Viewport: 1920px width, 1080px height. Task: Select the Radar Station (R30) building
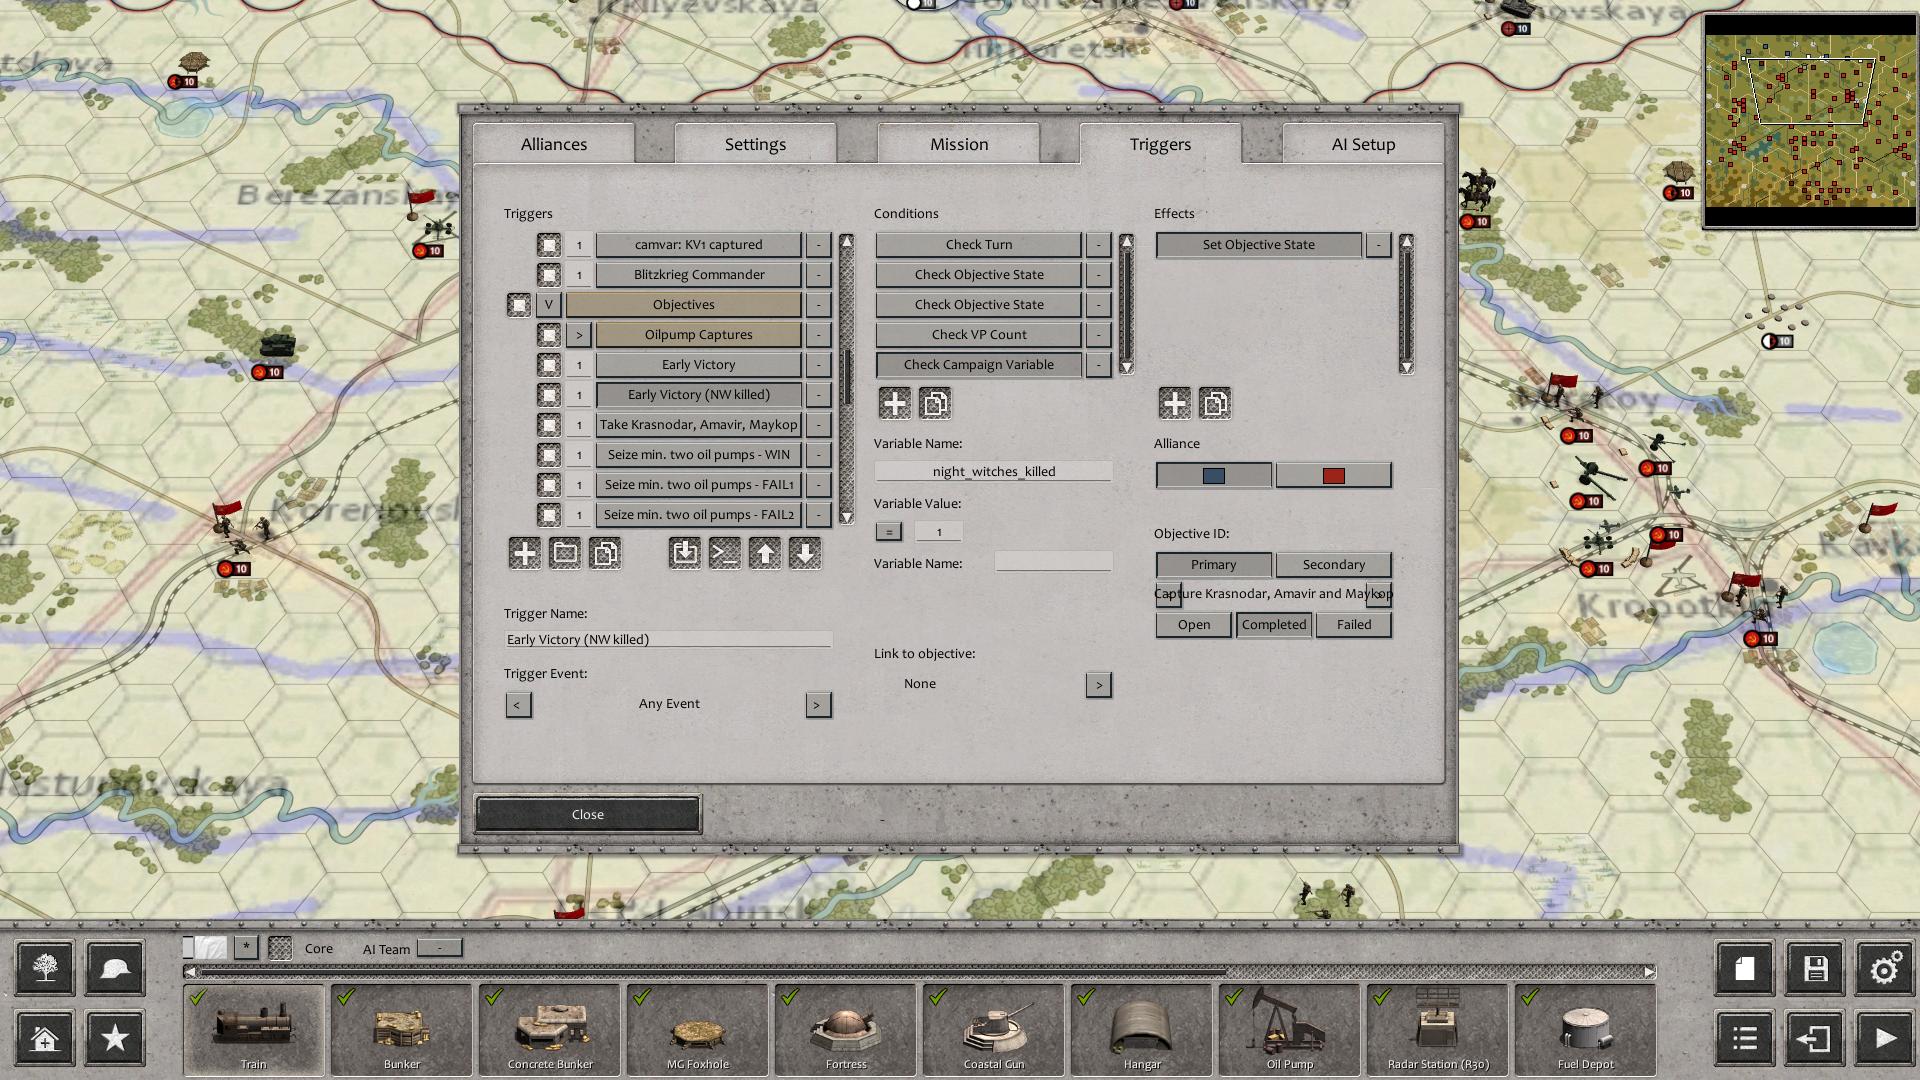coord(1436,1030)
